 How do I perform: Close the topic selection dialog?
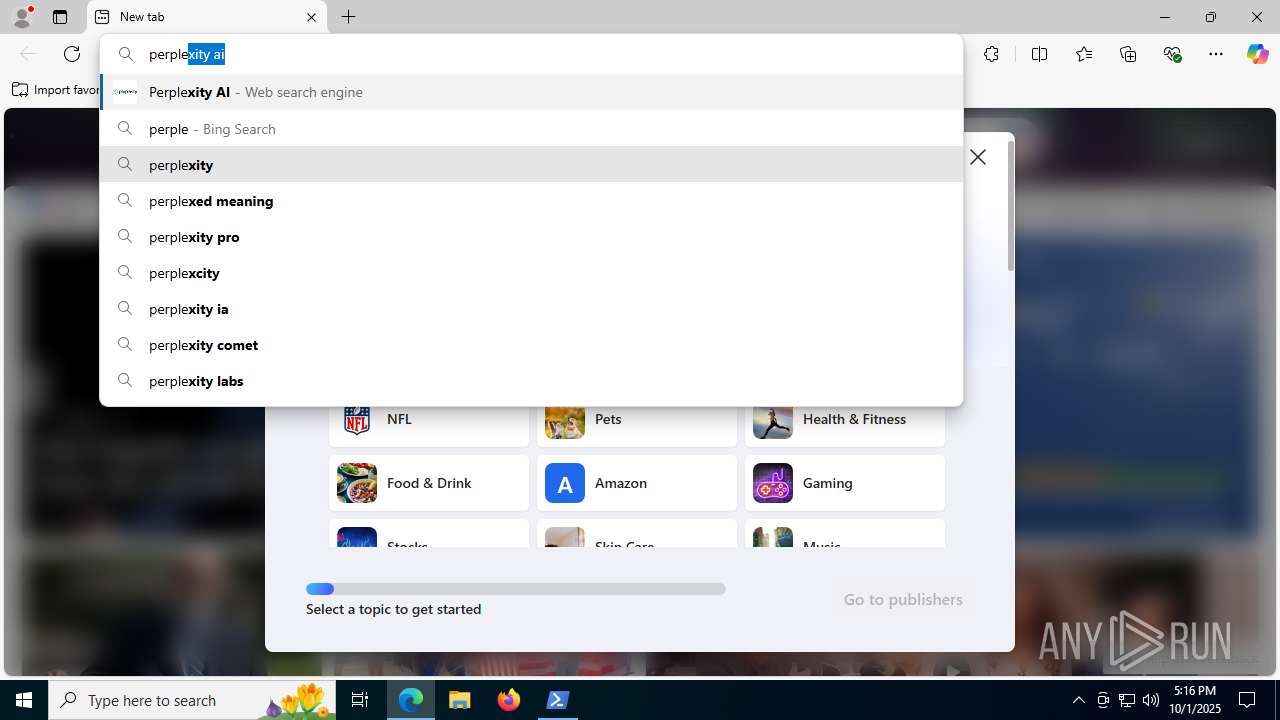point(978,157)
